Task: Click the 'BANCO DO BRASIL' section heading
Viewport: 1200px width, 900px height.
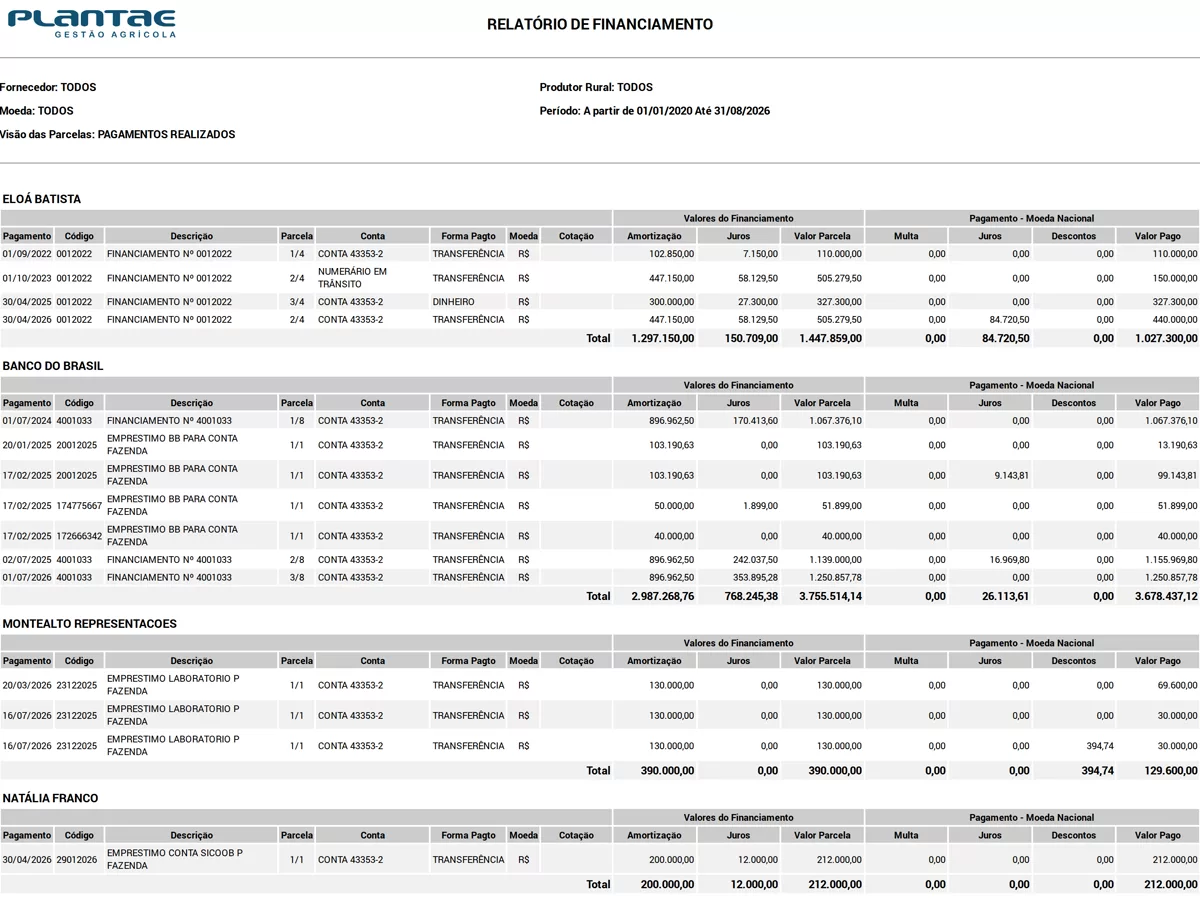Action: [x=53, y=366]
